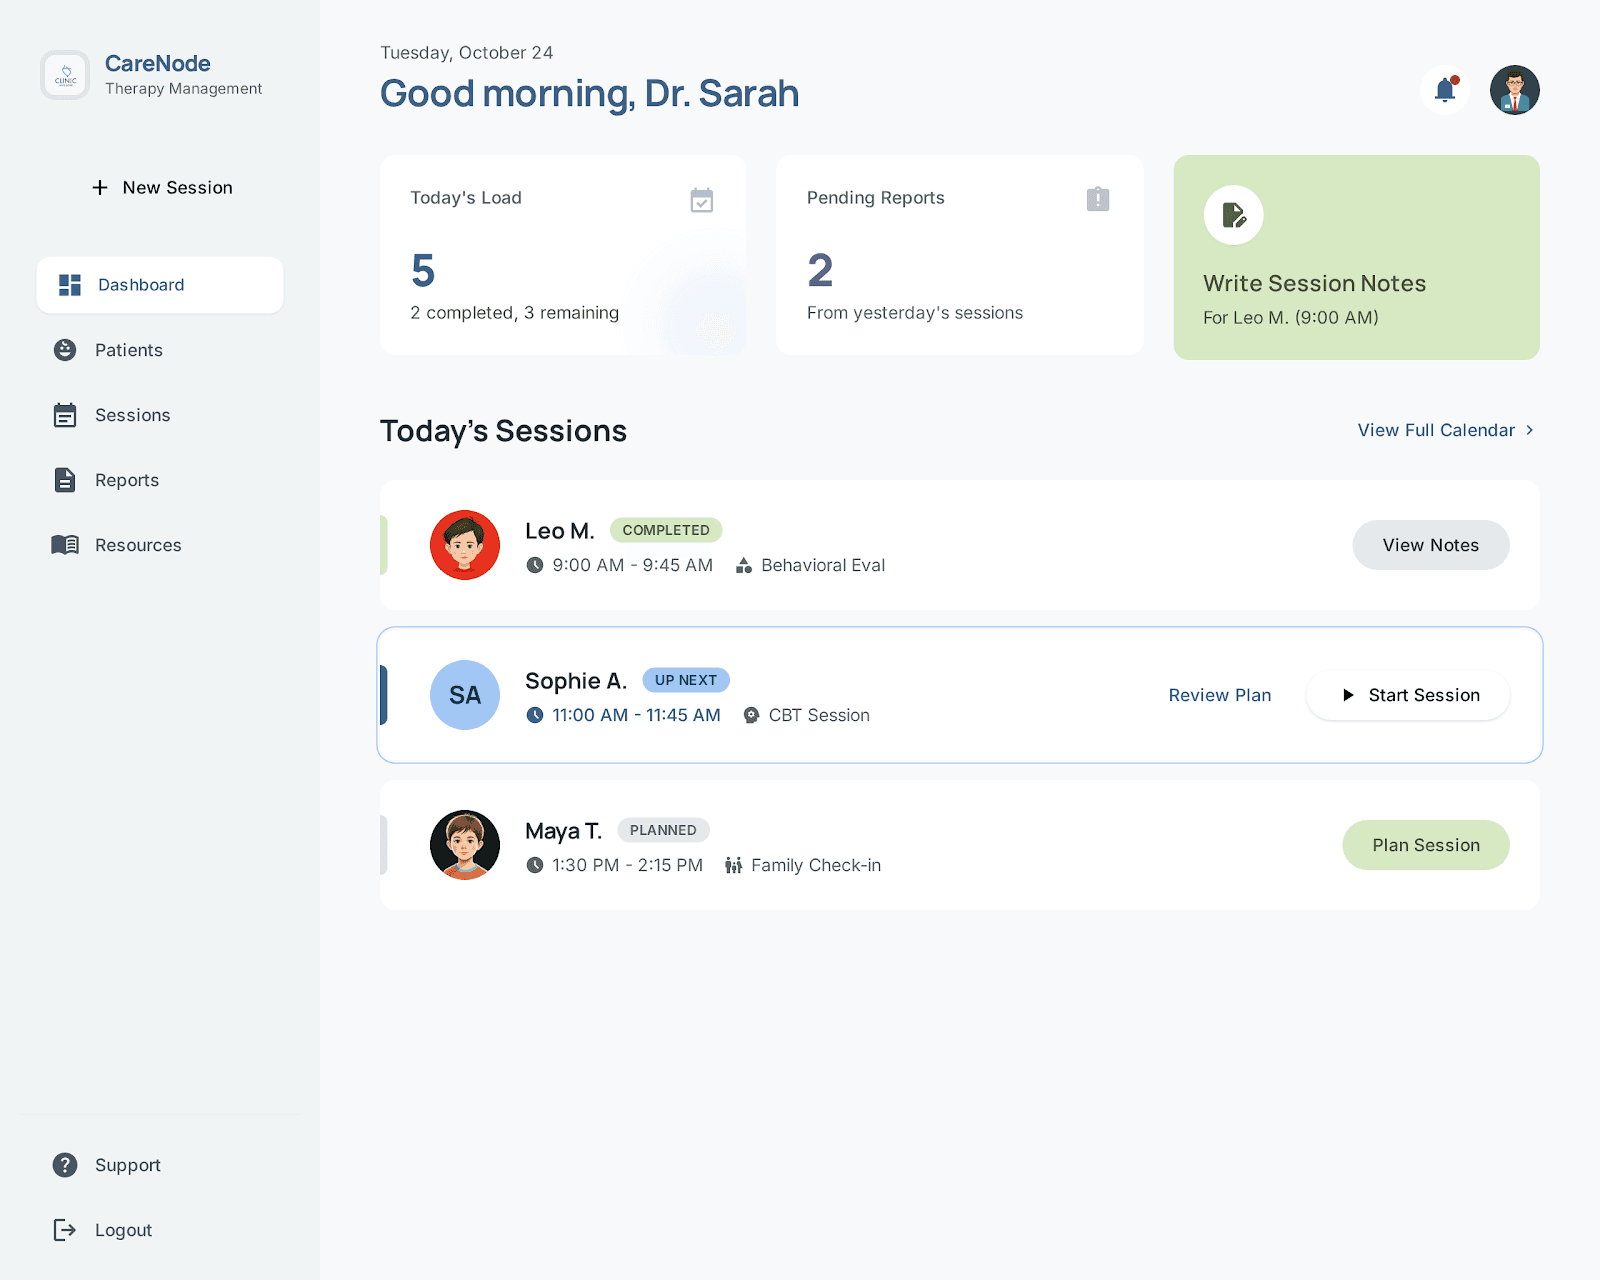Open Review Plan for Sophie A.
Image resolution: width=1600 pixels, height=1280 pixels.
pyautogui.click(x=1220, y=695)
